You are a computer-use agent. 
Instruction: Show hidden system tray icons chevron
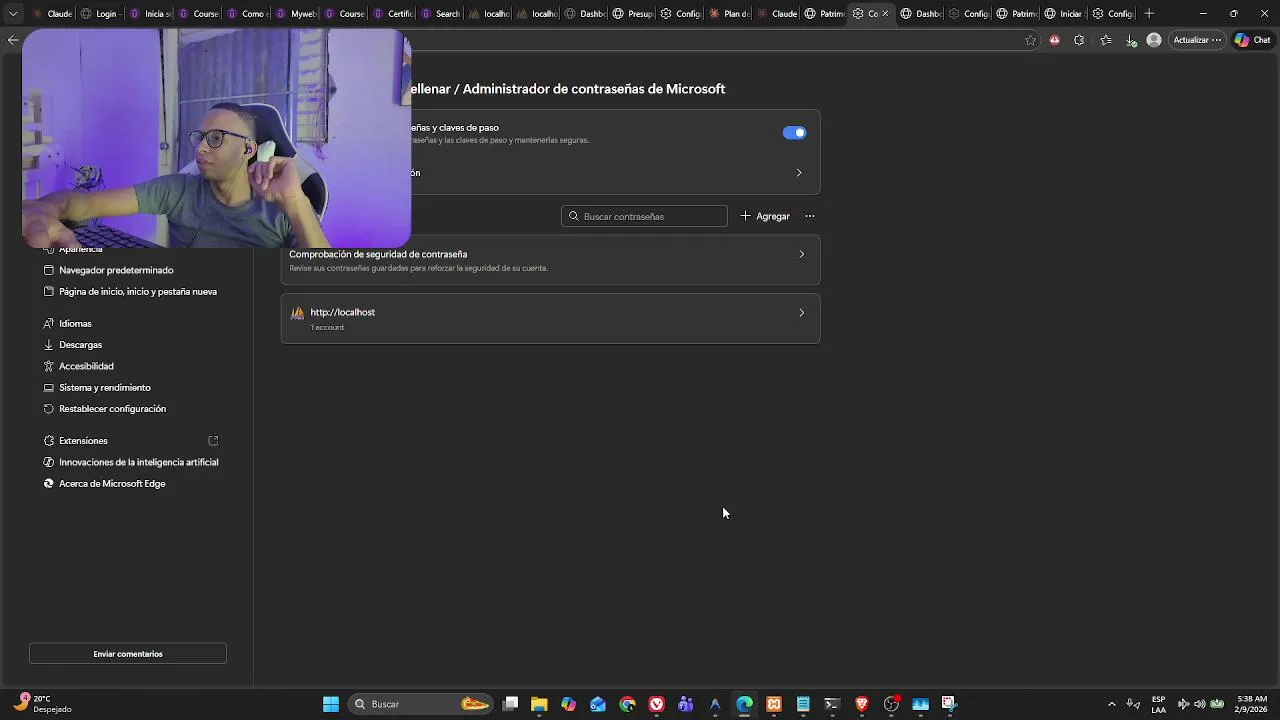pyautogui.click(x=1111, y=704)
